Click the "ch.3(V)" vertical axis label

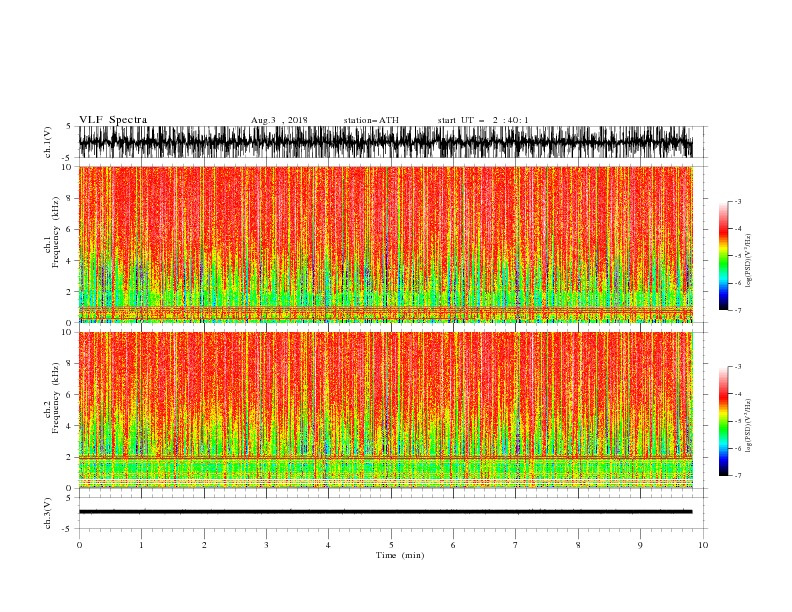tap(48, 514)
